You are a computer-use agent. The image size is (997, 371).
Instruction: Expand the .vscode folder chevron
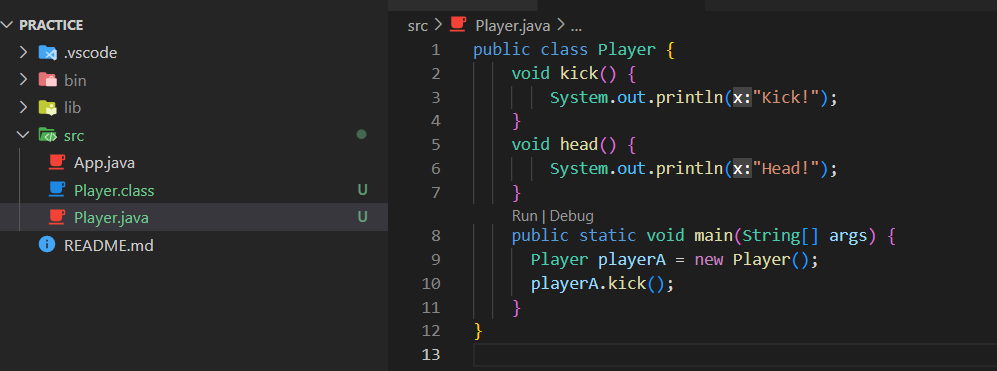(x=23, y=52)
